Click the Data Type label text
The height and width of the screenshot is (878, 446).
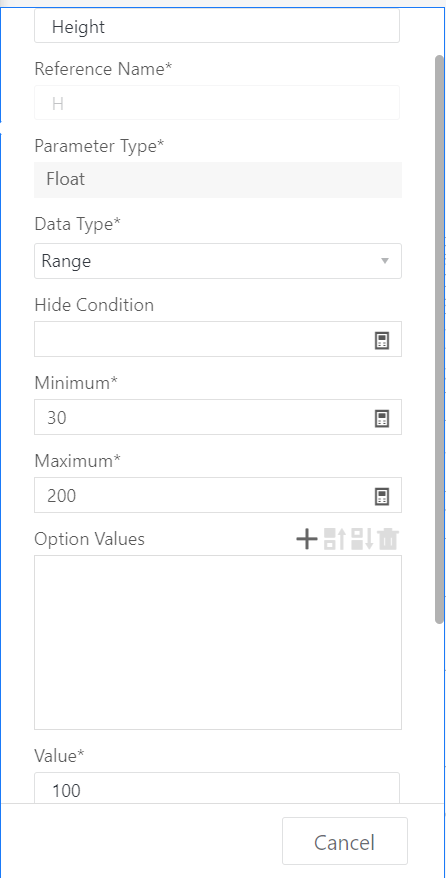(x=77, y=224)
